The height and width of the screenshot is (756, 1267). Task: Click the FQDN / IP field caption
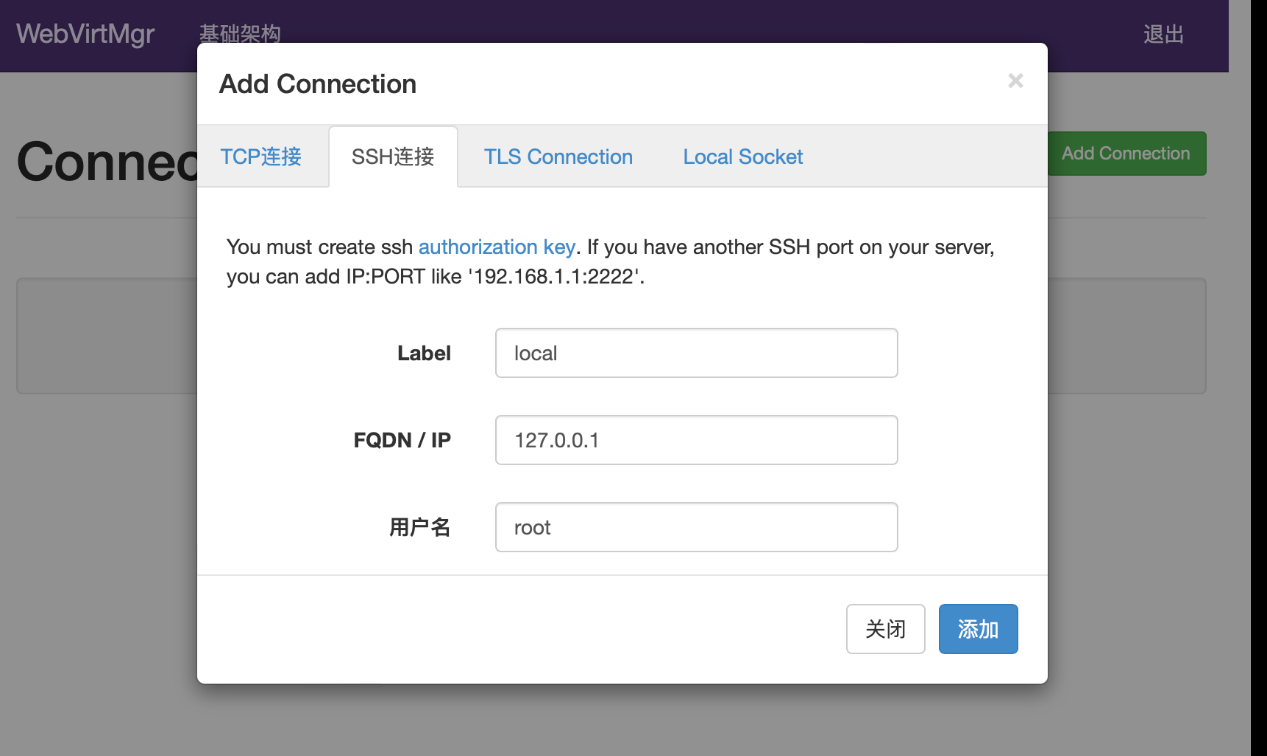pos(402,440)
